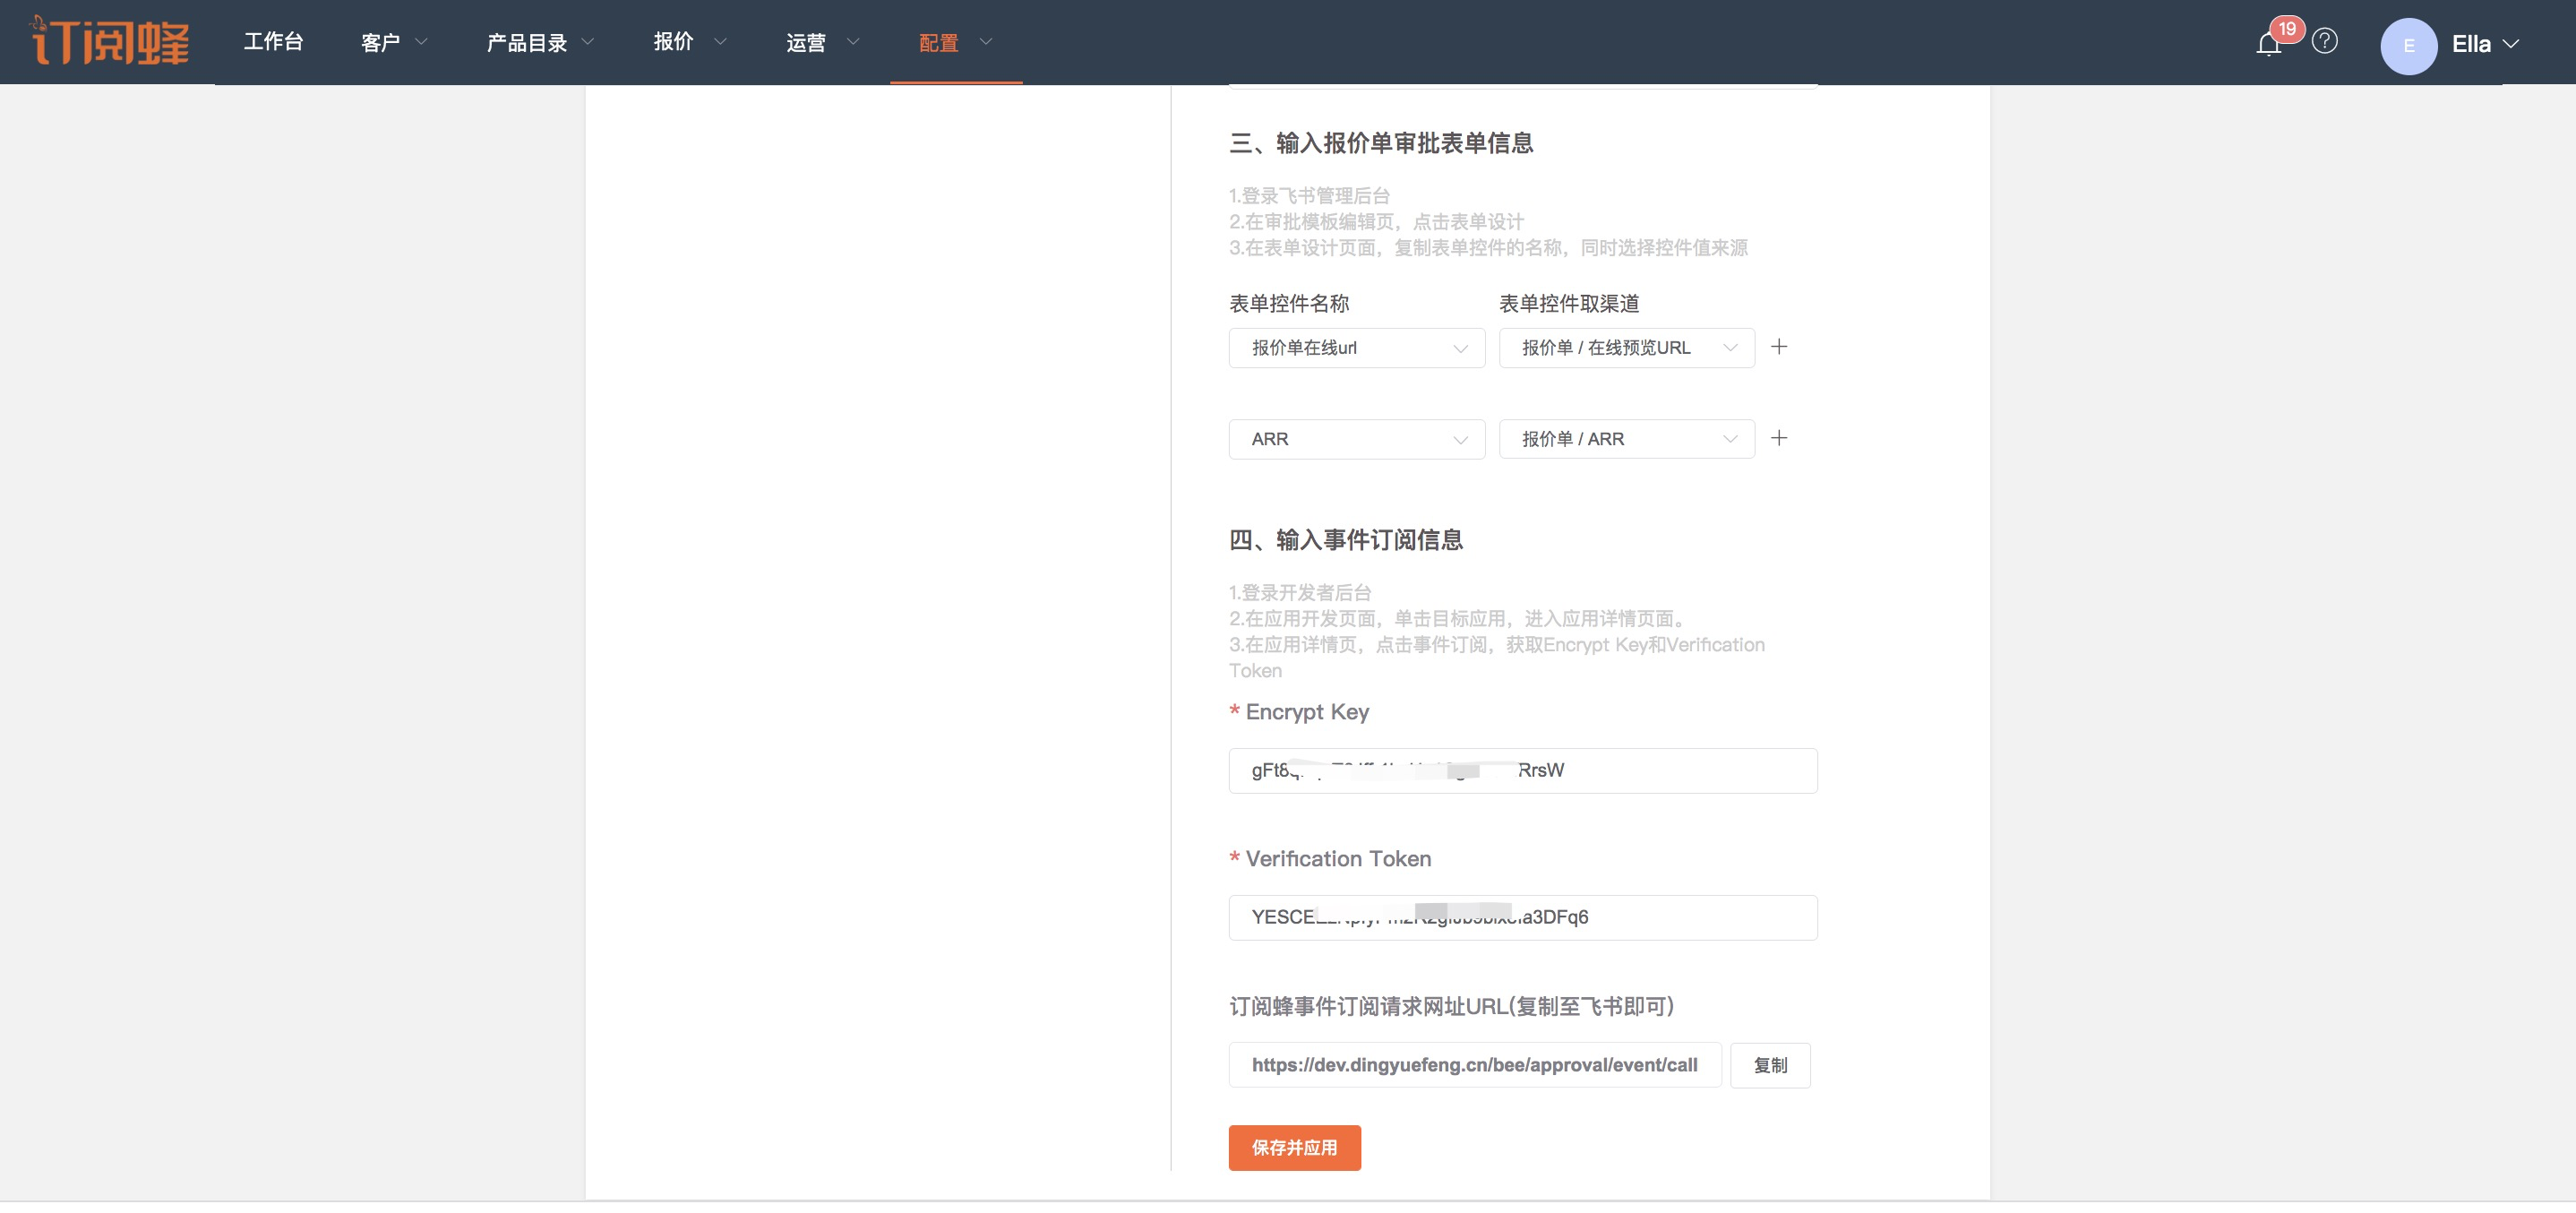Add row with plus next to 在线预览URL
The image size is (2576, 1213).
coord(1779,347)
